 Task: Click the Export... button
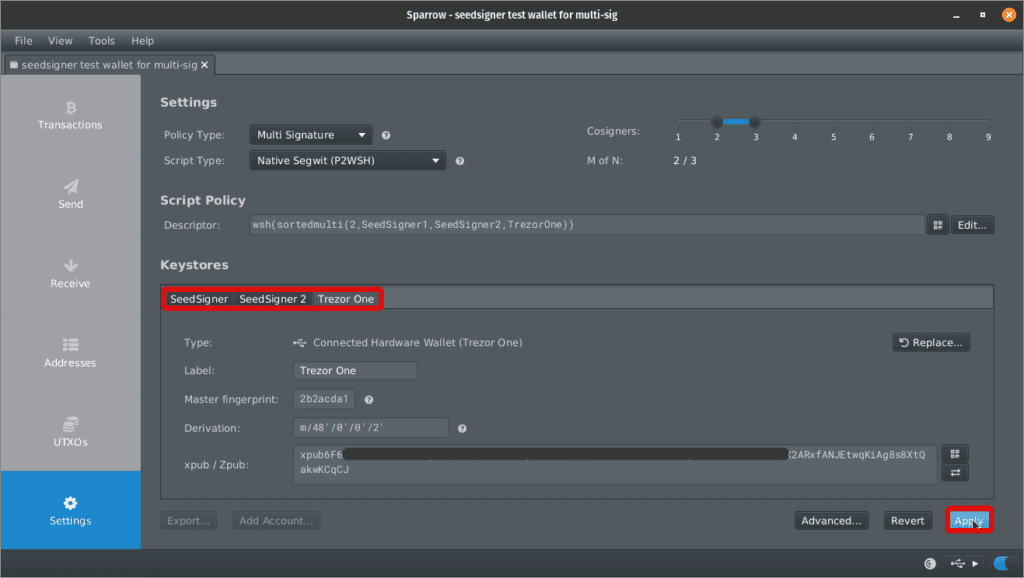188,521
